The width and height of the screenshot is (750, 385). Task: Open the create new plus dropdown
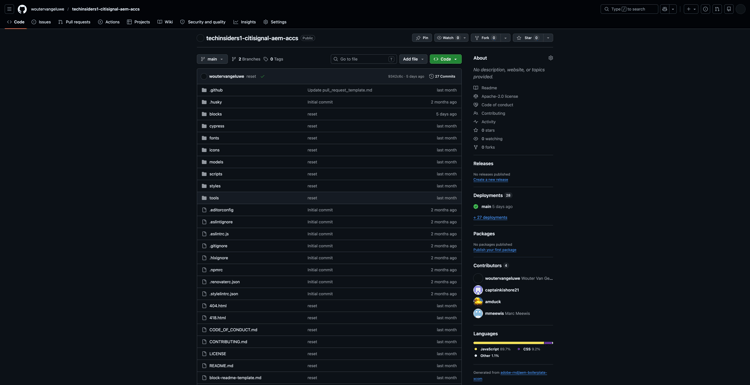(691, 9)
